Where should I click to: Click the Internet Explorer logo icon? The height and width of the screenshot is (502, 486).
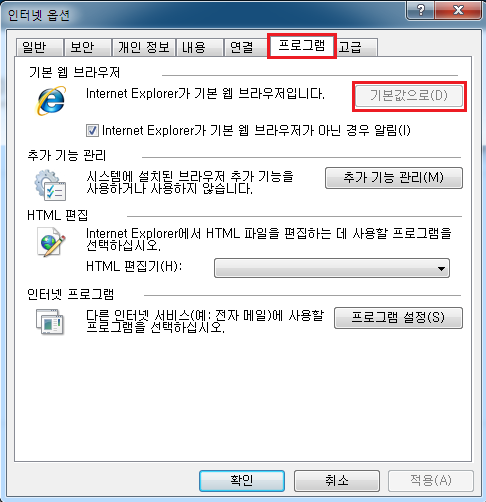[51, 100]
